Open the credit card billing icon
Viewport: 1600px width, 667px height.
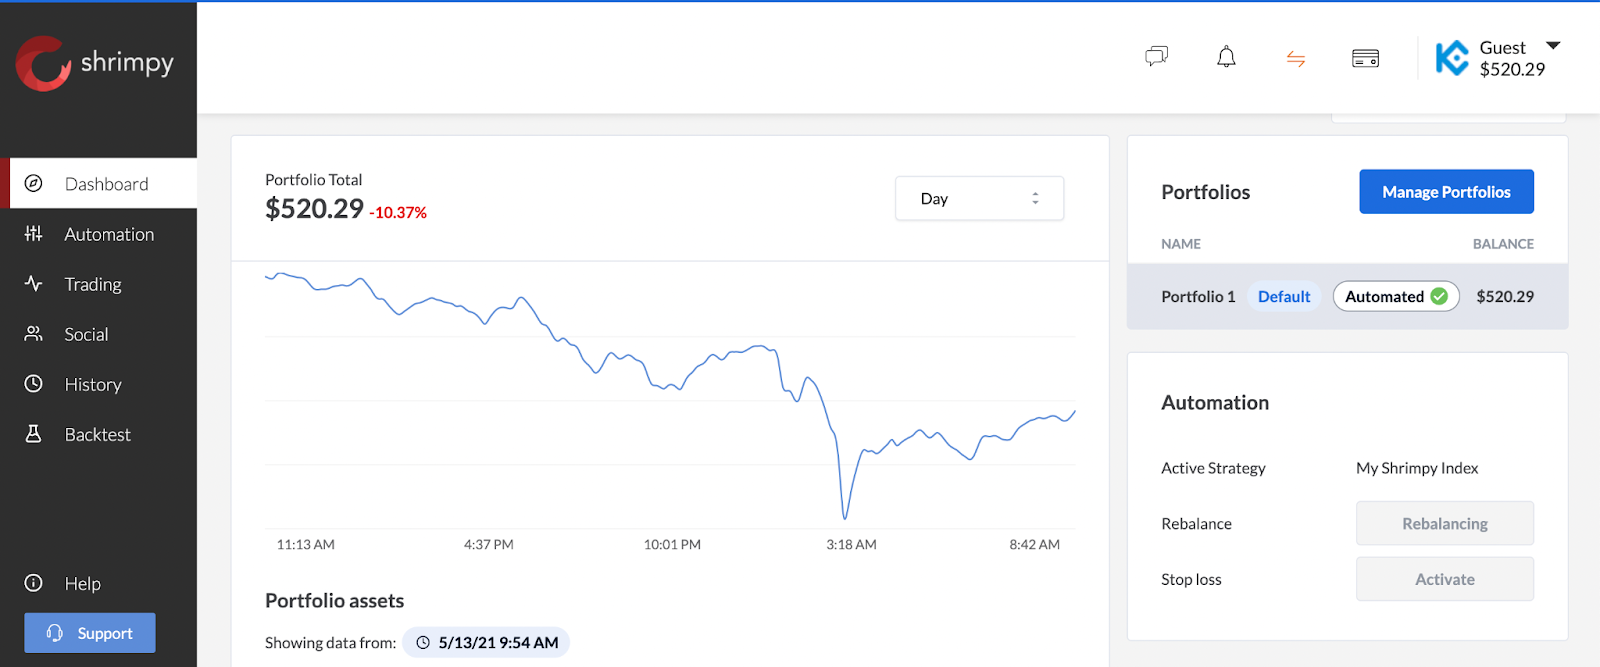(x=1365, y=59)
